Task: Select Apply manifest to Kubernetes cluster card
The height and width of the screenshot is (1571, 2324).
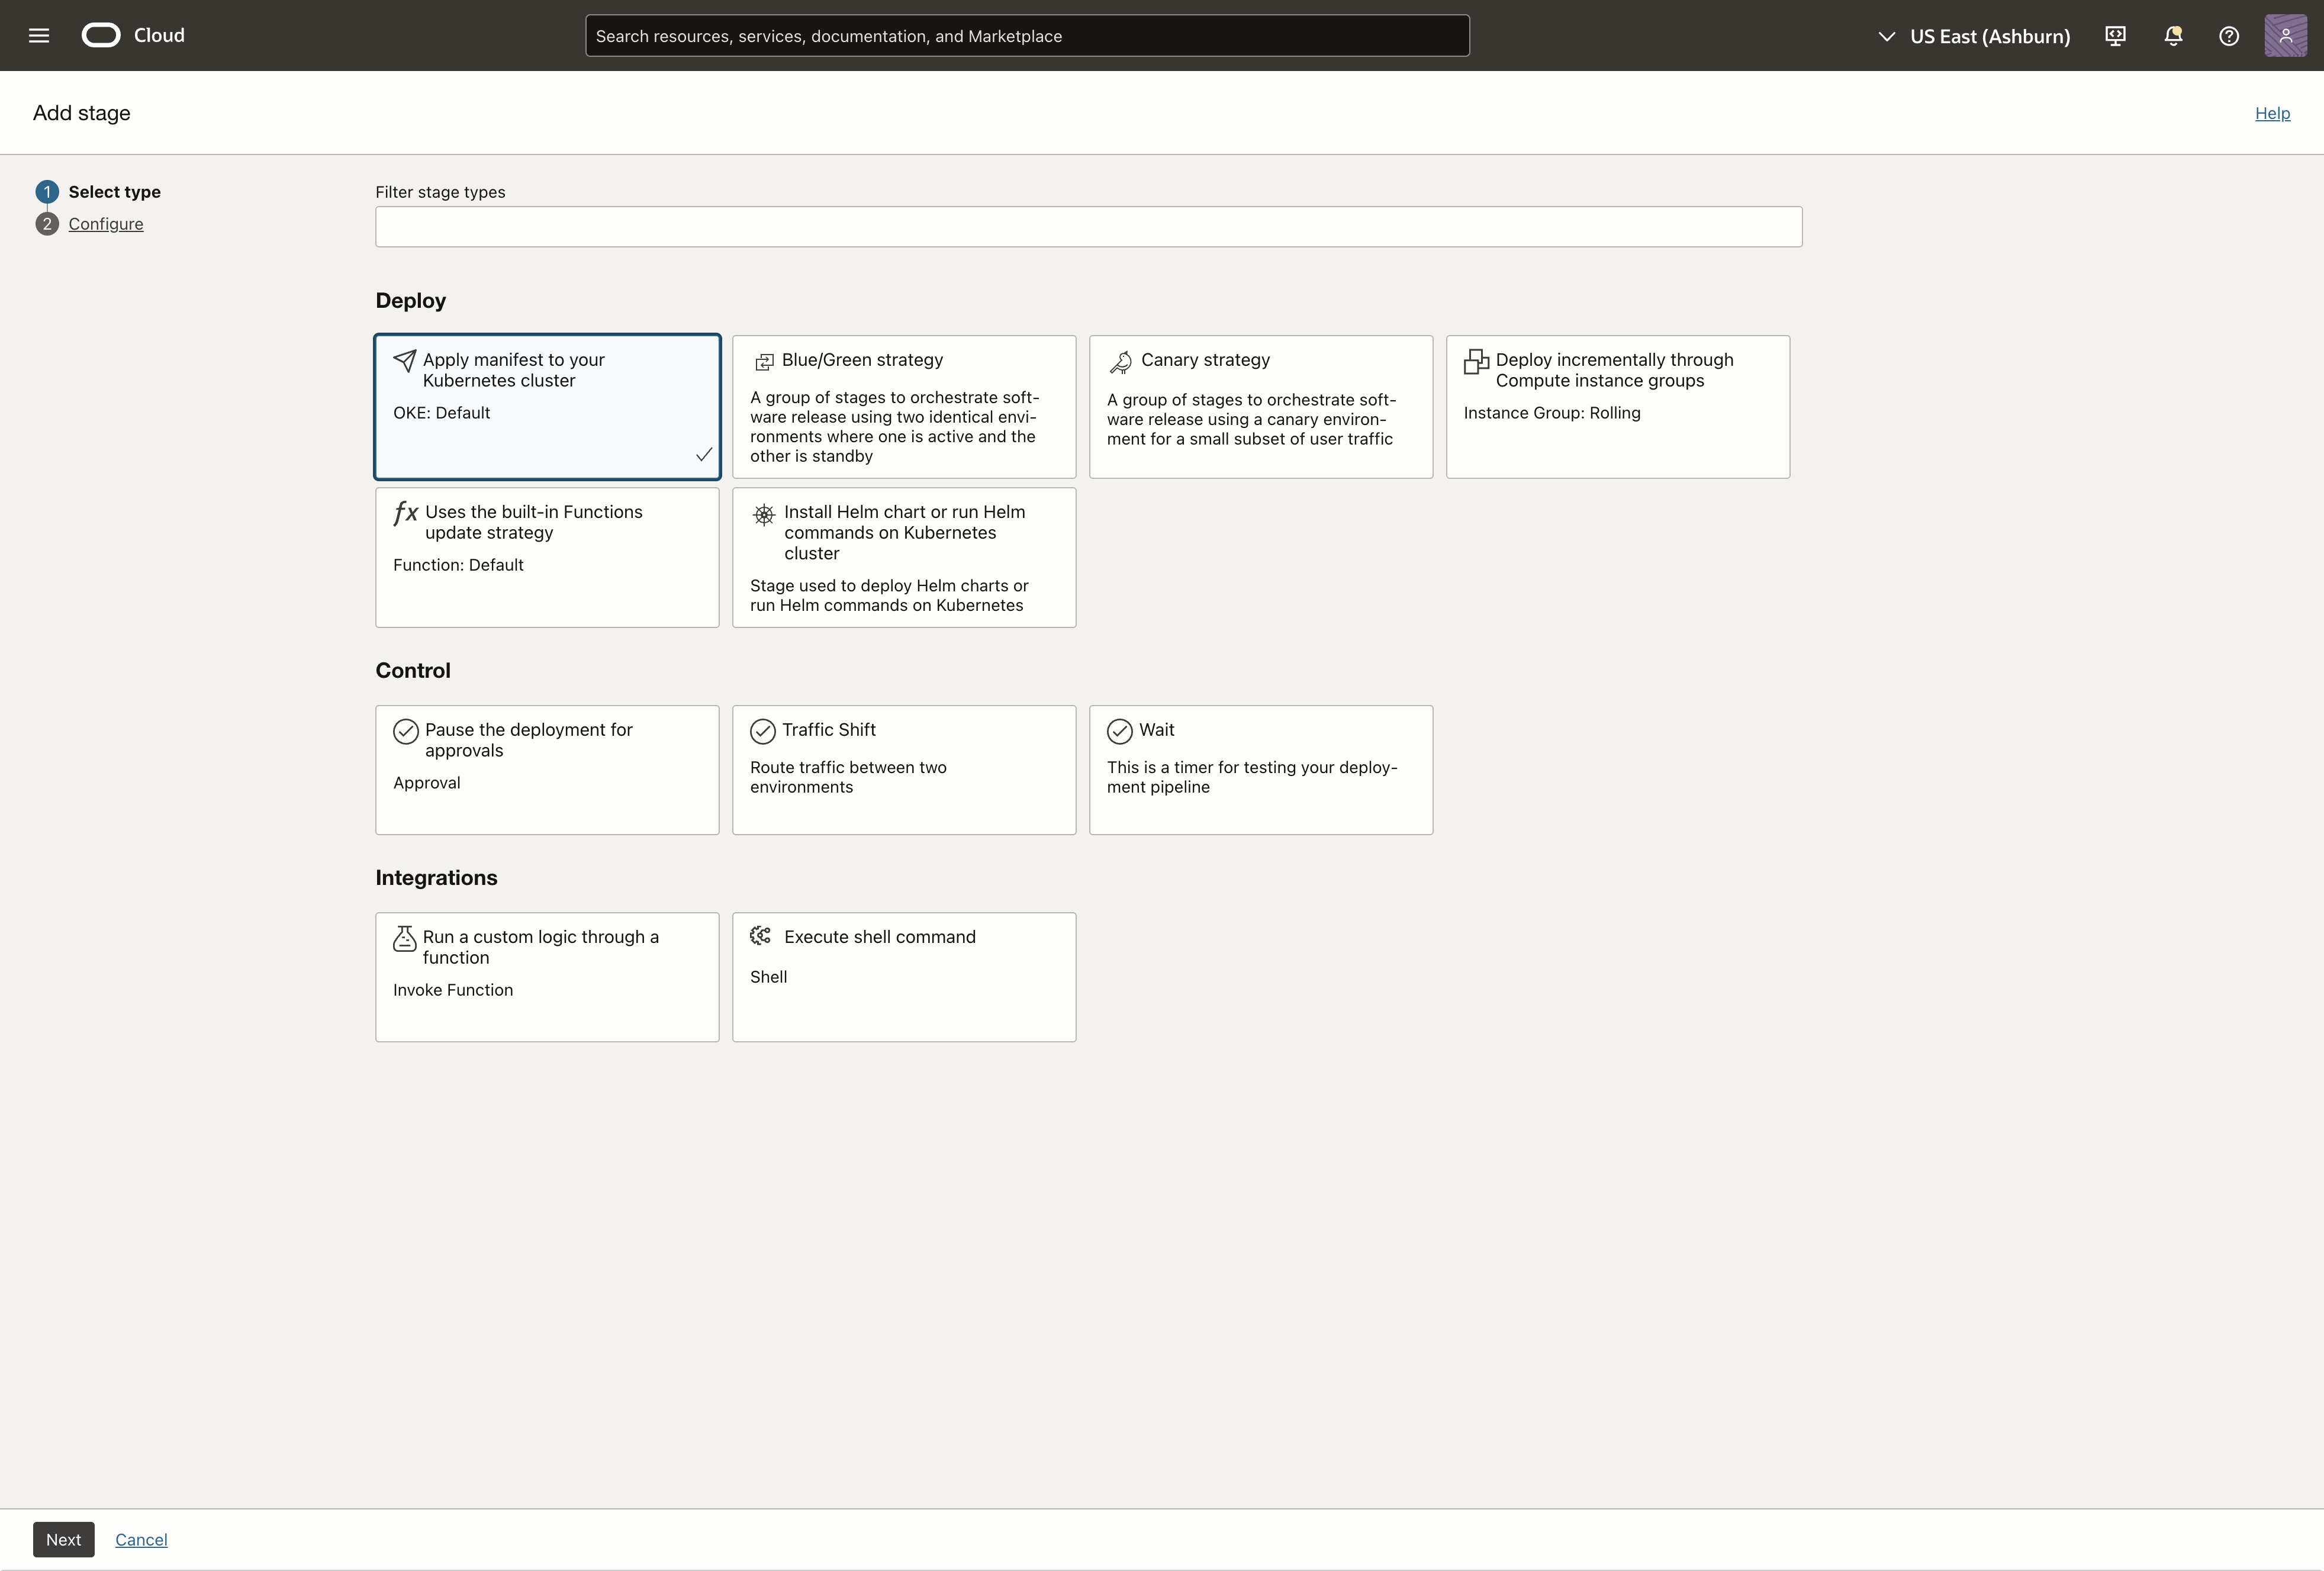Action: click(x=547, y=407)
